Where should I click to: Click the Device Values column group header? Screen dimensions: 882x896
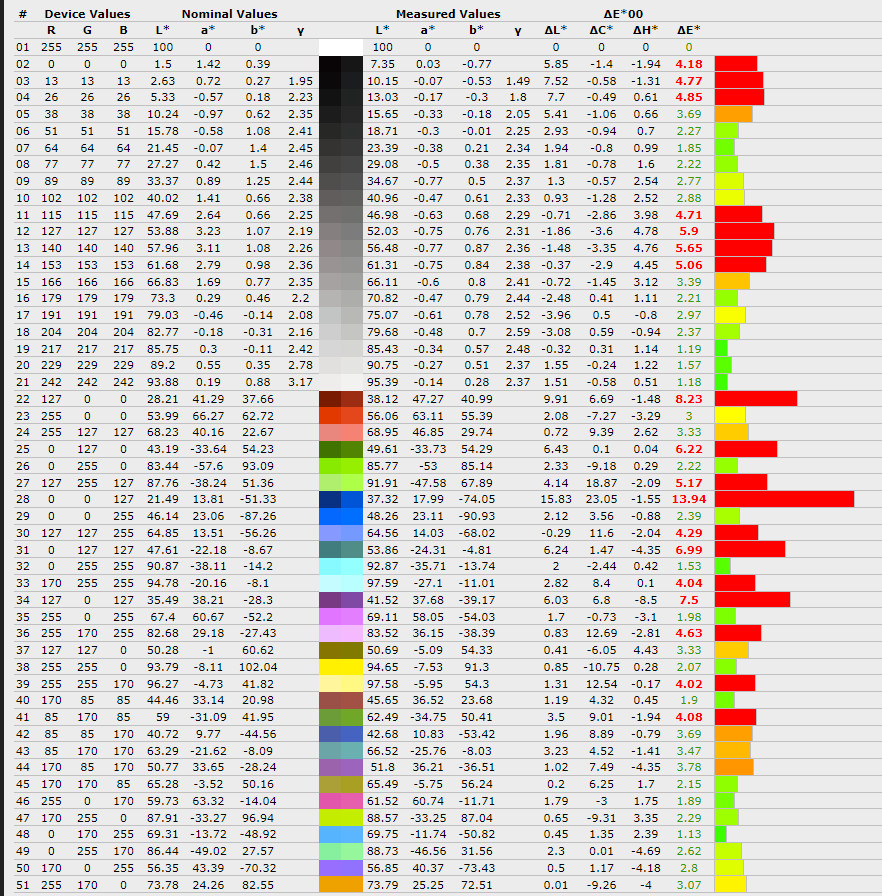(x=87, y=14)
